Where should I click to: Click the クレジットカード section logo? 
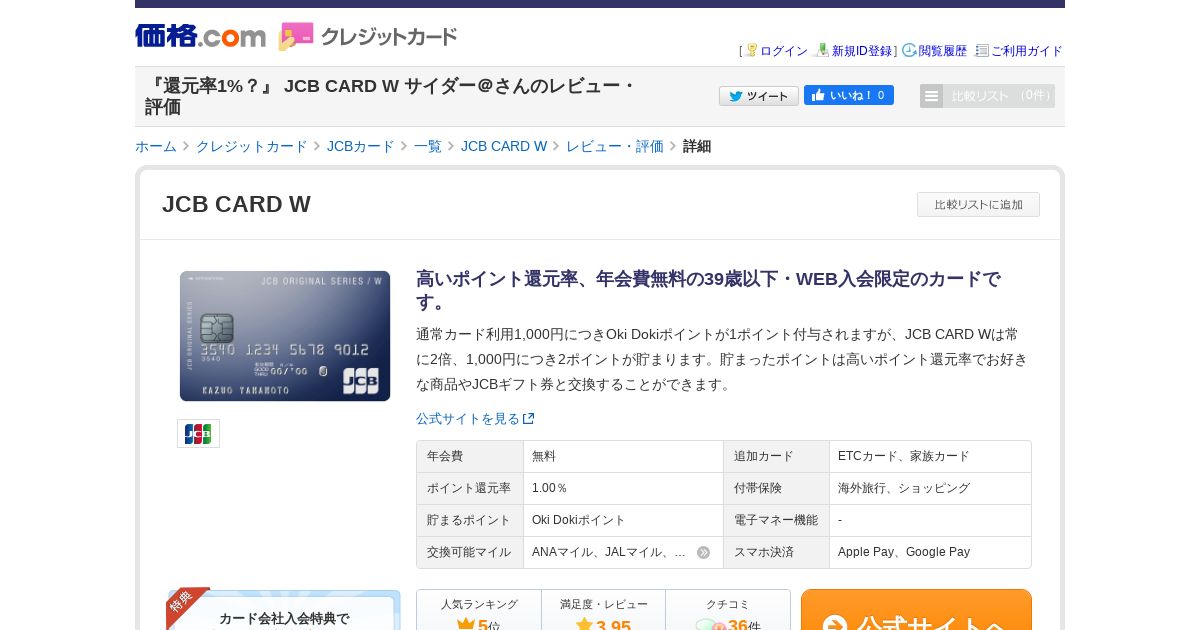tap(368, 36)
